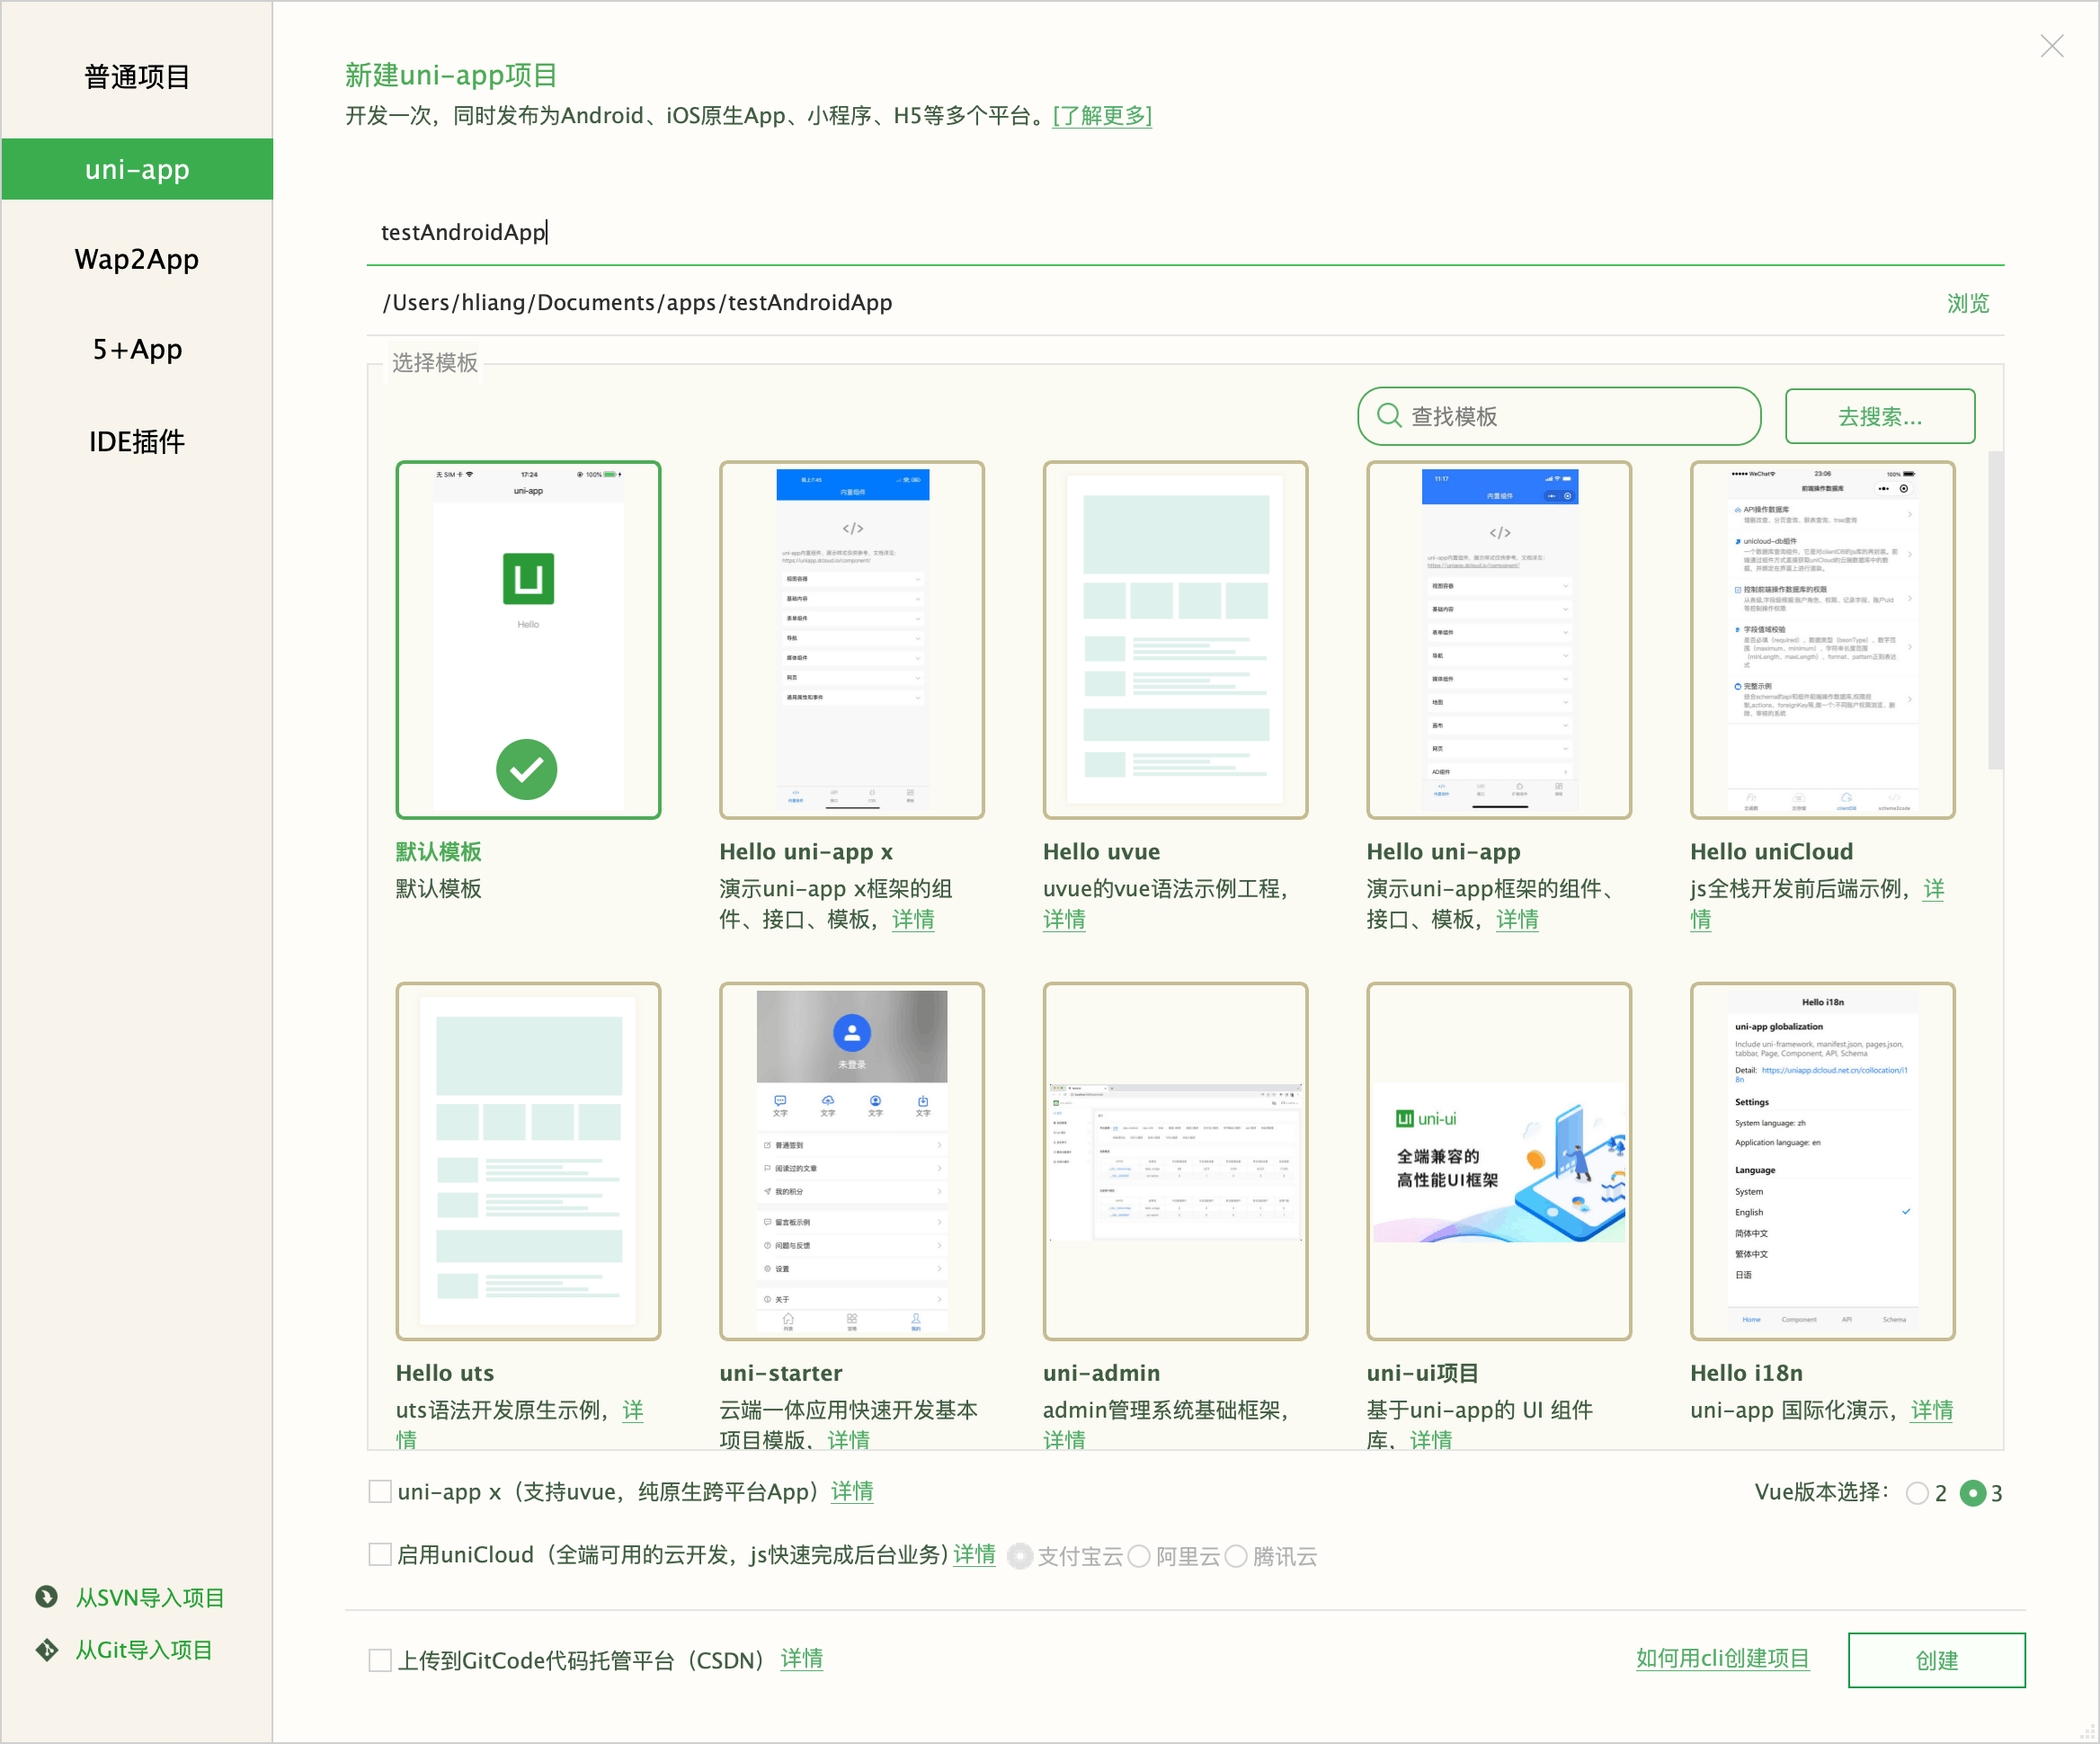This screenshot has height=1744, width=2100.
Task: Select the 默认模板 template thumbnail
Action: (x=528, y=640)
